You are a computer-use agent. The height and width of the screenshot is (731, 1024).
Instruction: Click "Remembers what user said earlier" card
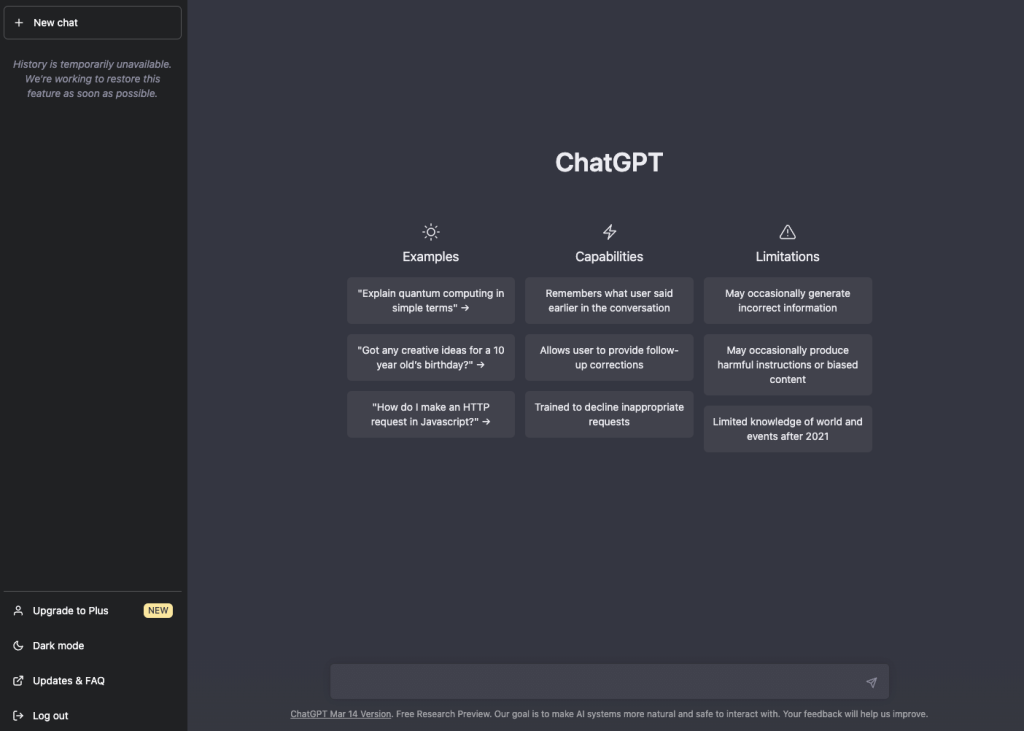(x=609, y=301)
